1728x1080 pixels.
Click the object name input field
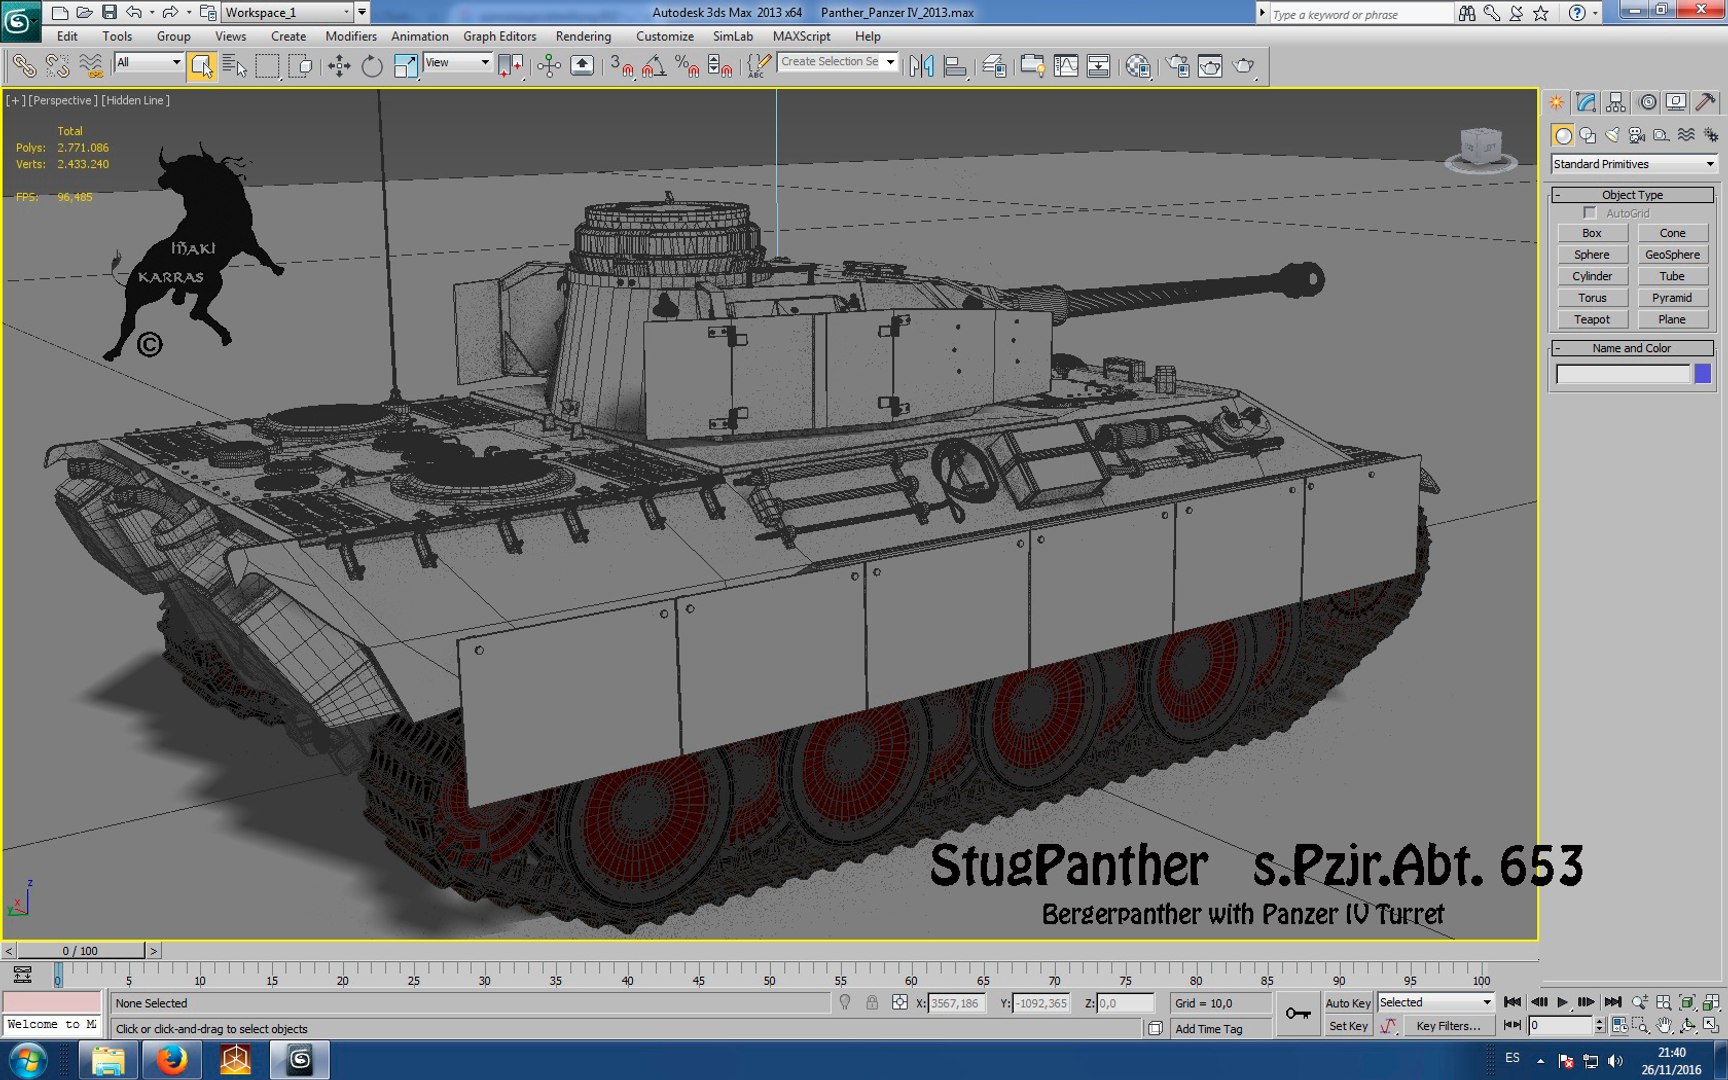click(1623, 374)
